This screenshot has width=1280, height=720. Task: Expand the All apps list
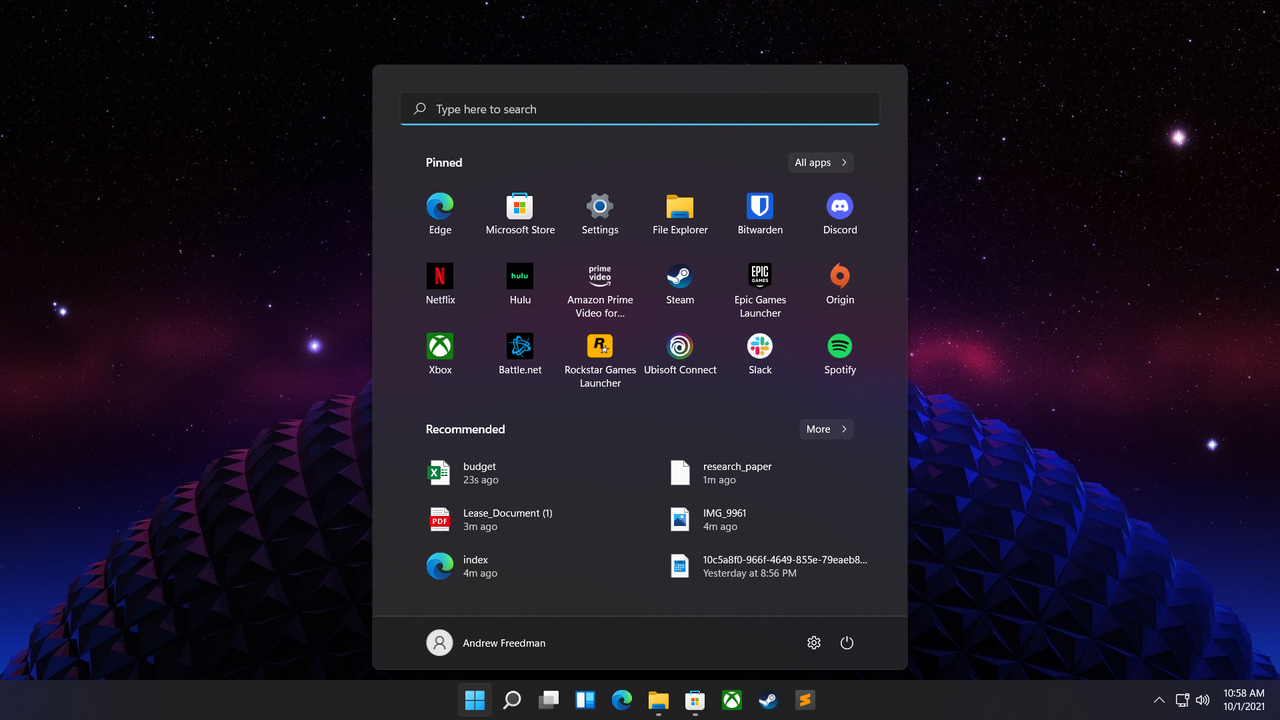[820, 162]
